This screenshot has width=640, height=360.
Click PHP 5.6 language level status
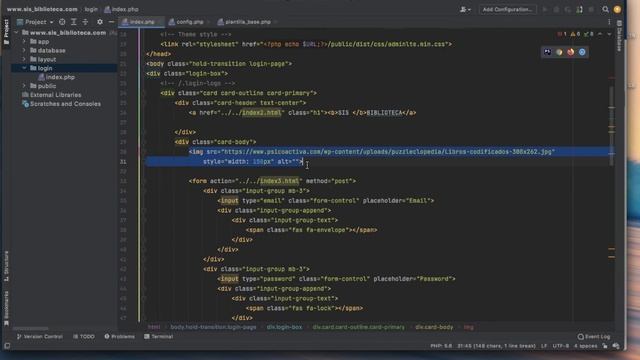[441, 346]
